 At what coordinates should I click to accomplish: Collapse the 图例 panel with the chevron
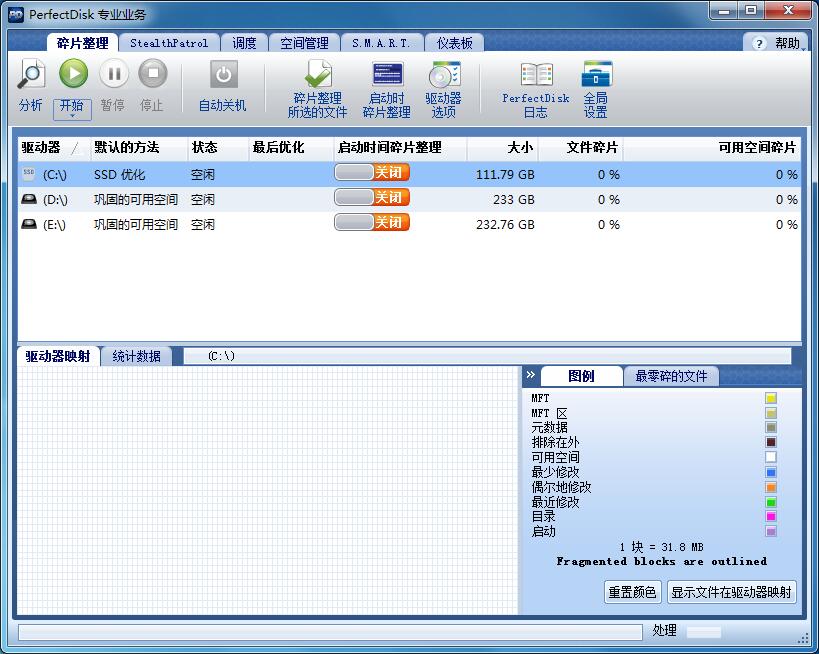531,377
